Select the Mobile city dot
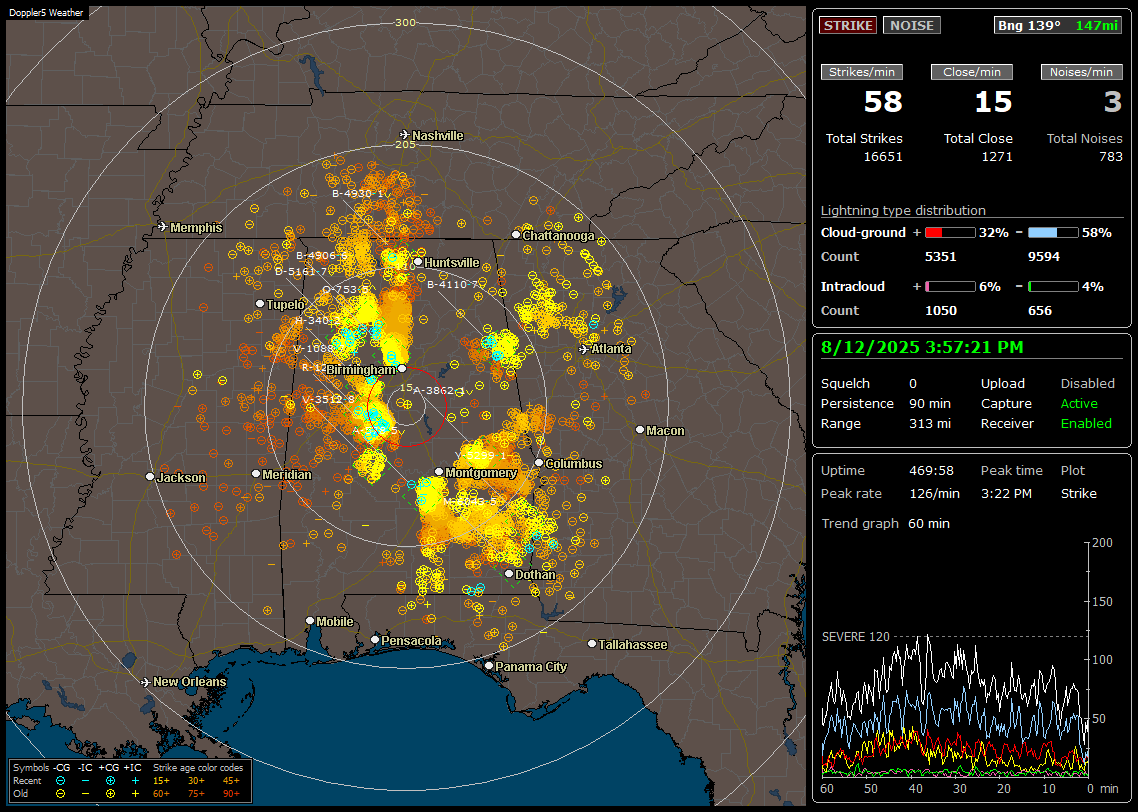Image resolution: width=1138 pixels, height=812 pixels. 310,620
